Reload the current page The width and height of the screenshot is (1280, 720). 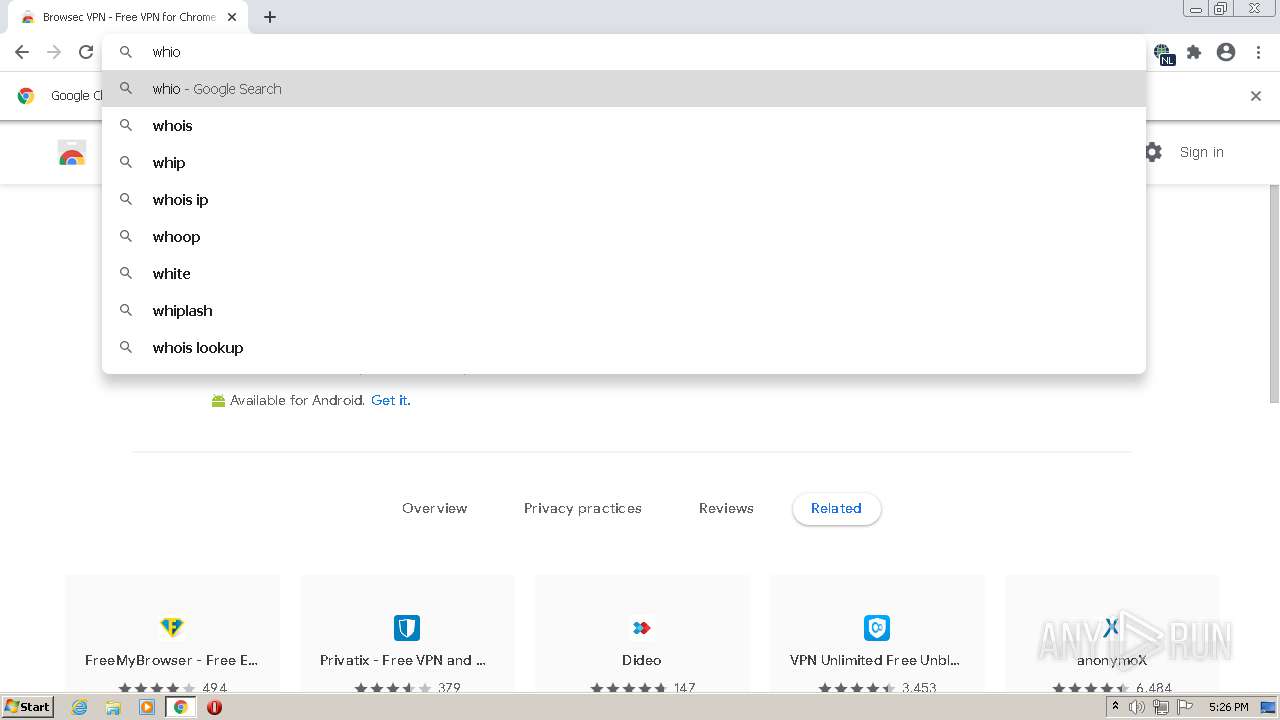[x=86, y=52]
